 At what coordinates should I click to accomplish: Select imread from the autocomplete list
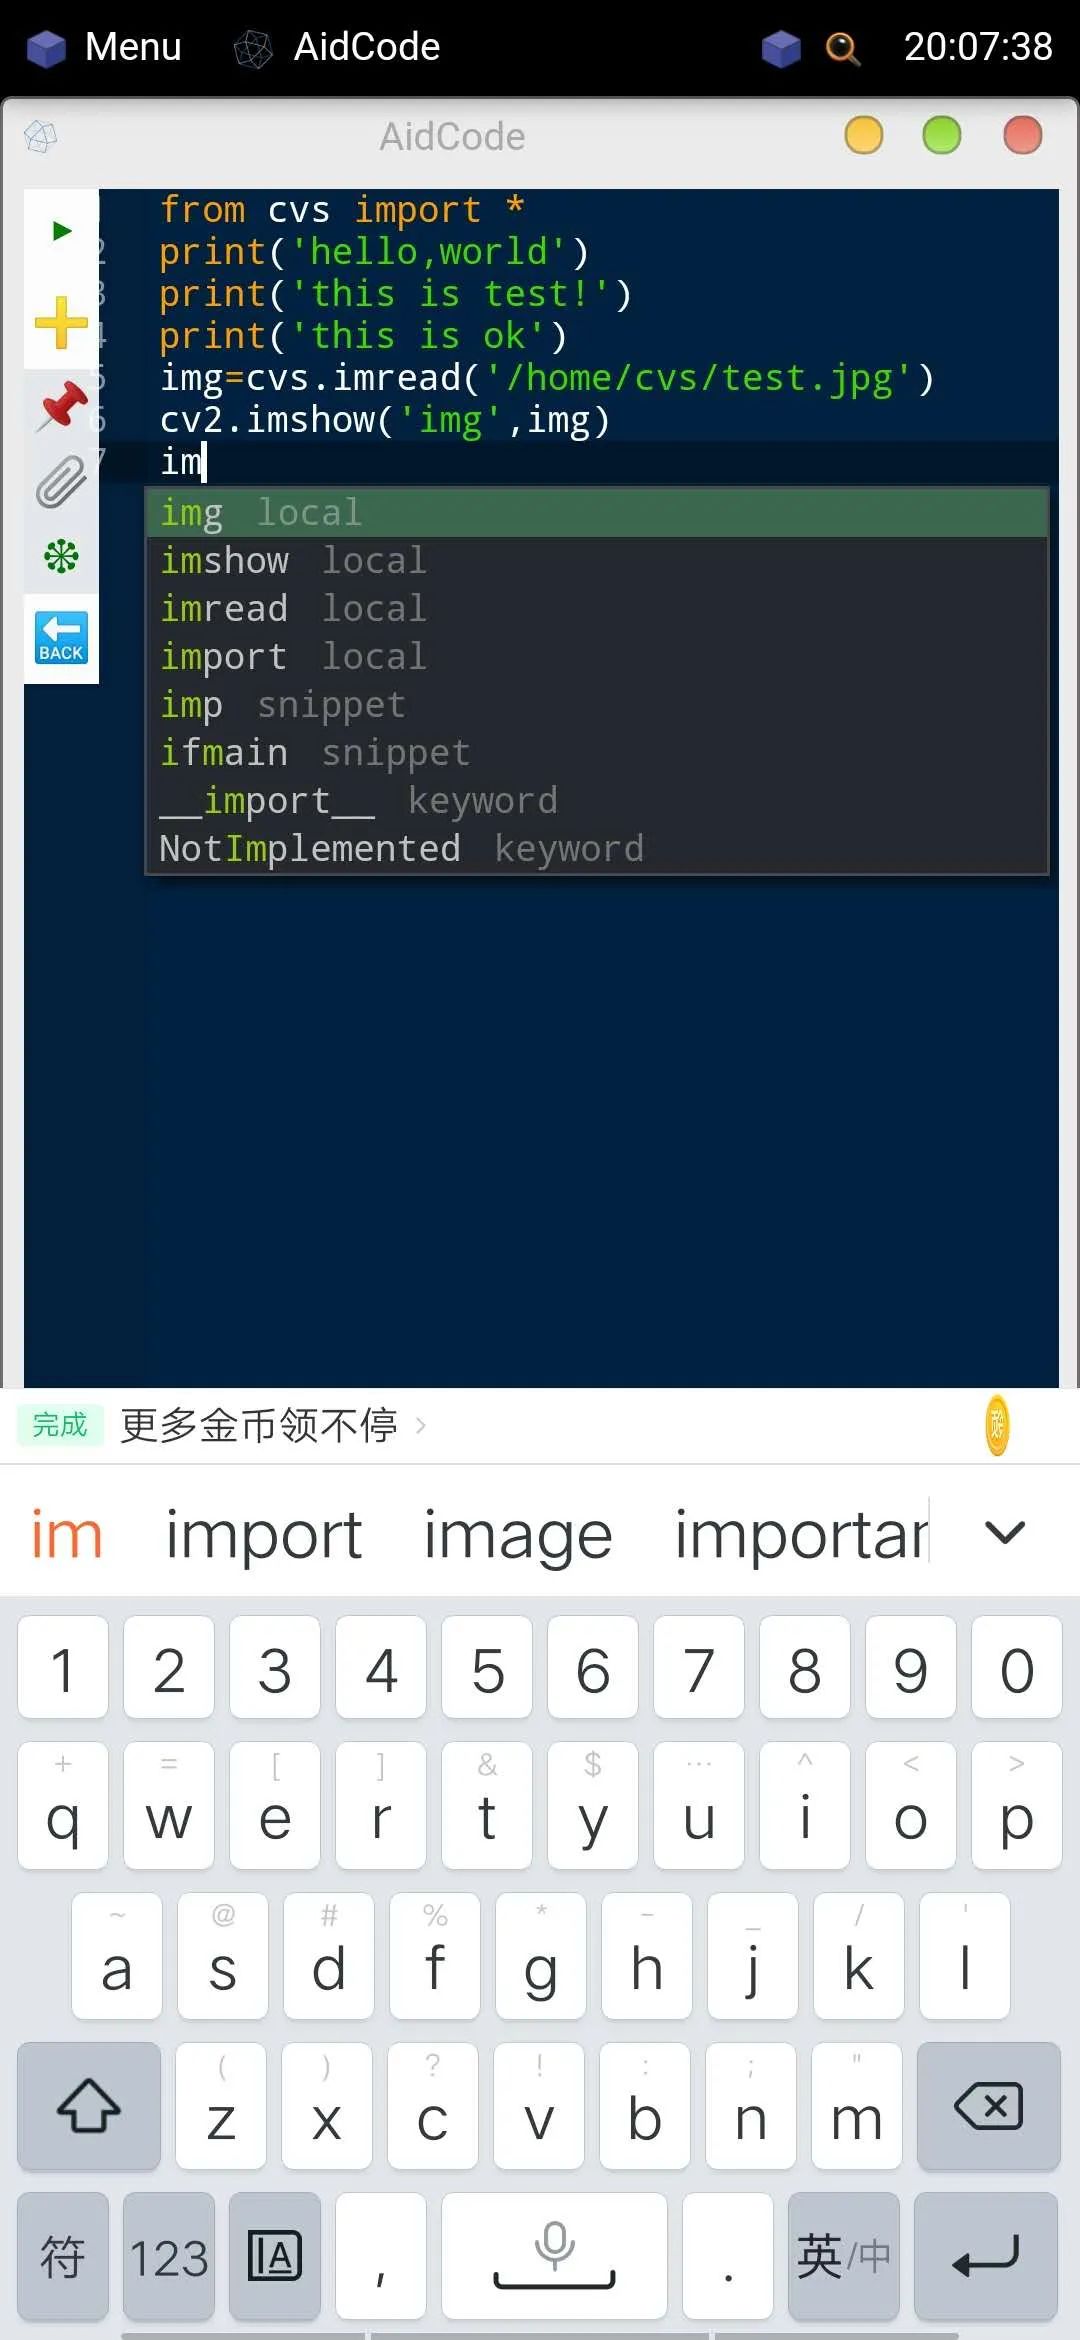tap(224, 607)
